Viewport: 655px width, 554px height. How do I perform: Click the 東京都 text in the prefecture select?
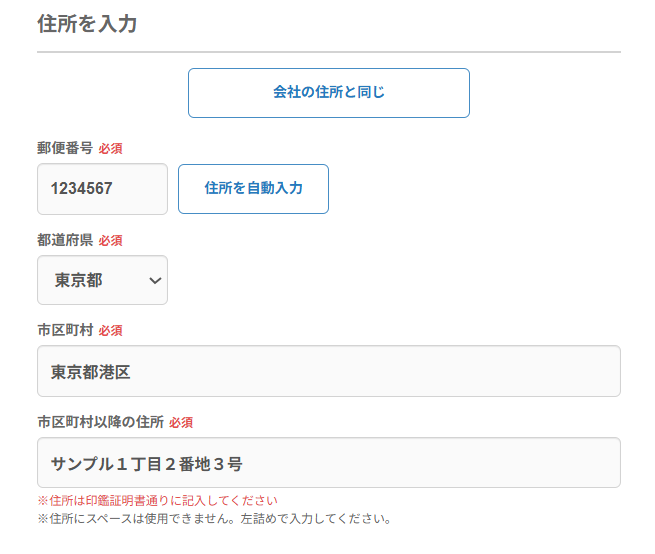click(x=79, y=281)
